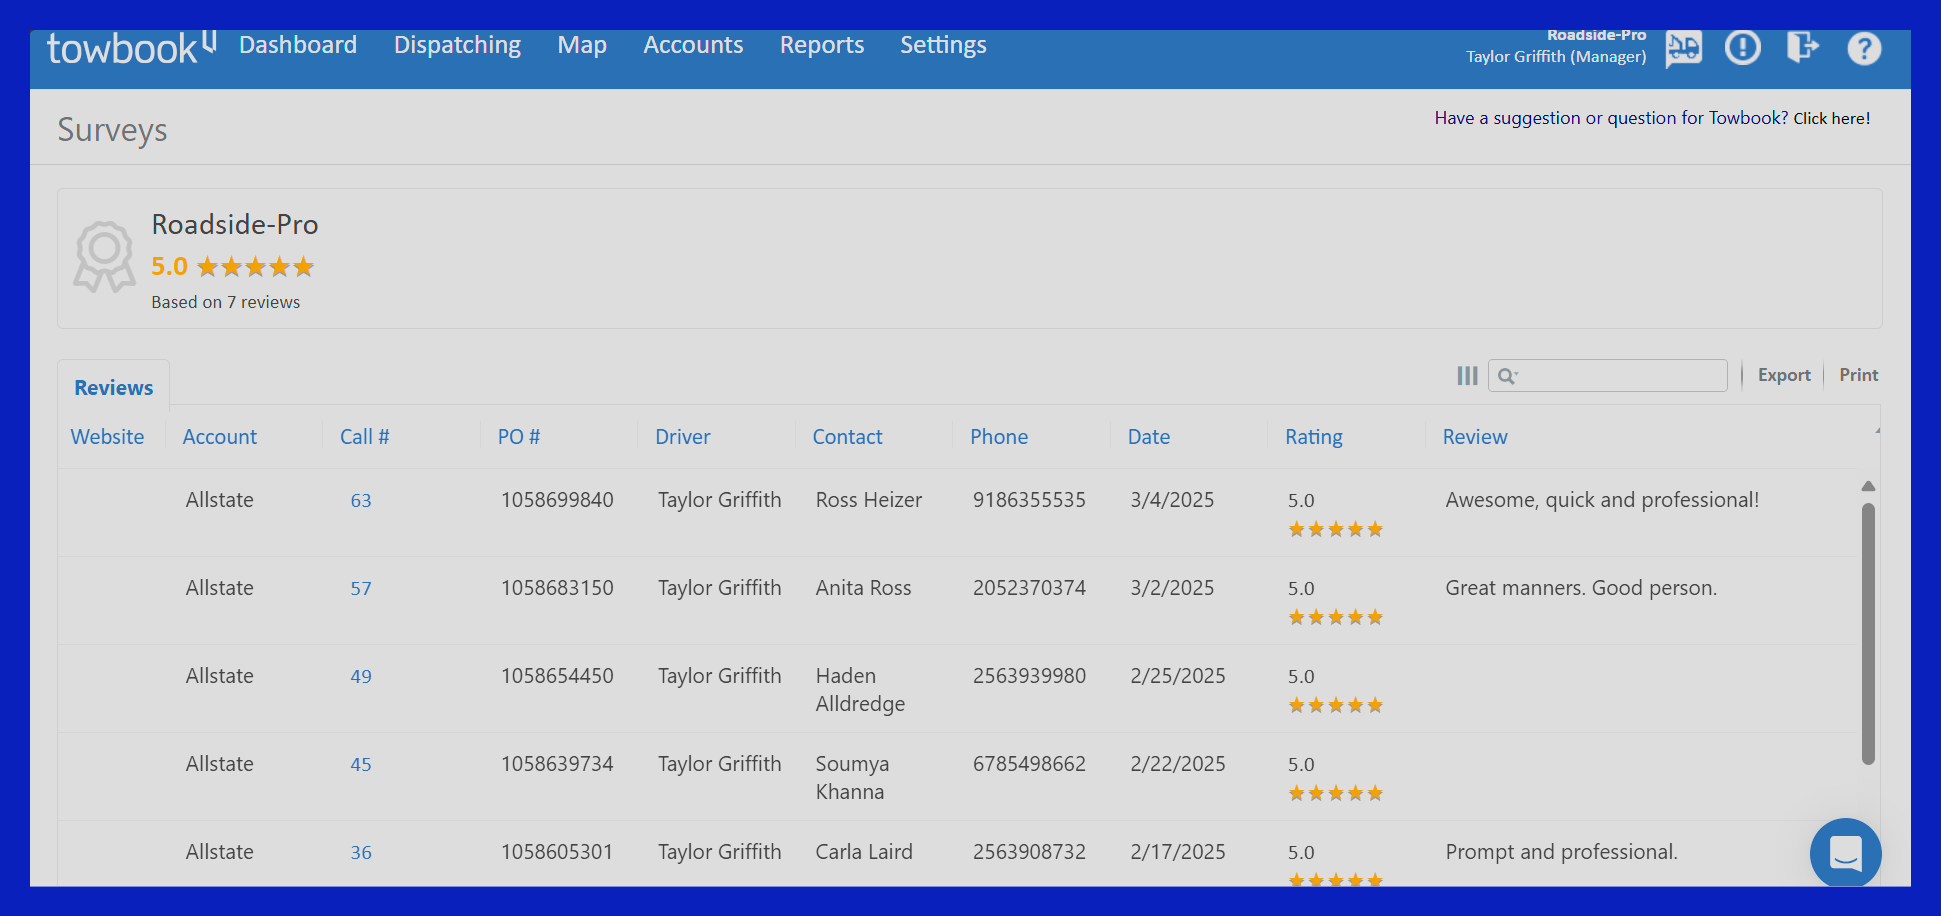1941x916 pixels.
Task: Select the Reviews tab
Action: [x=113, y=388]
